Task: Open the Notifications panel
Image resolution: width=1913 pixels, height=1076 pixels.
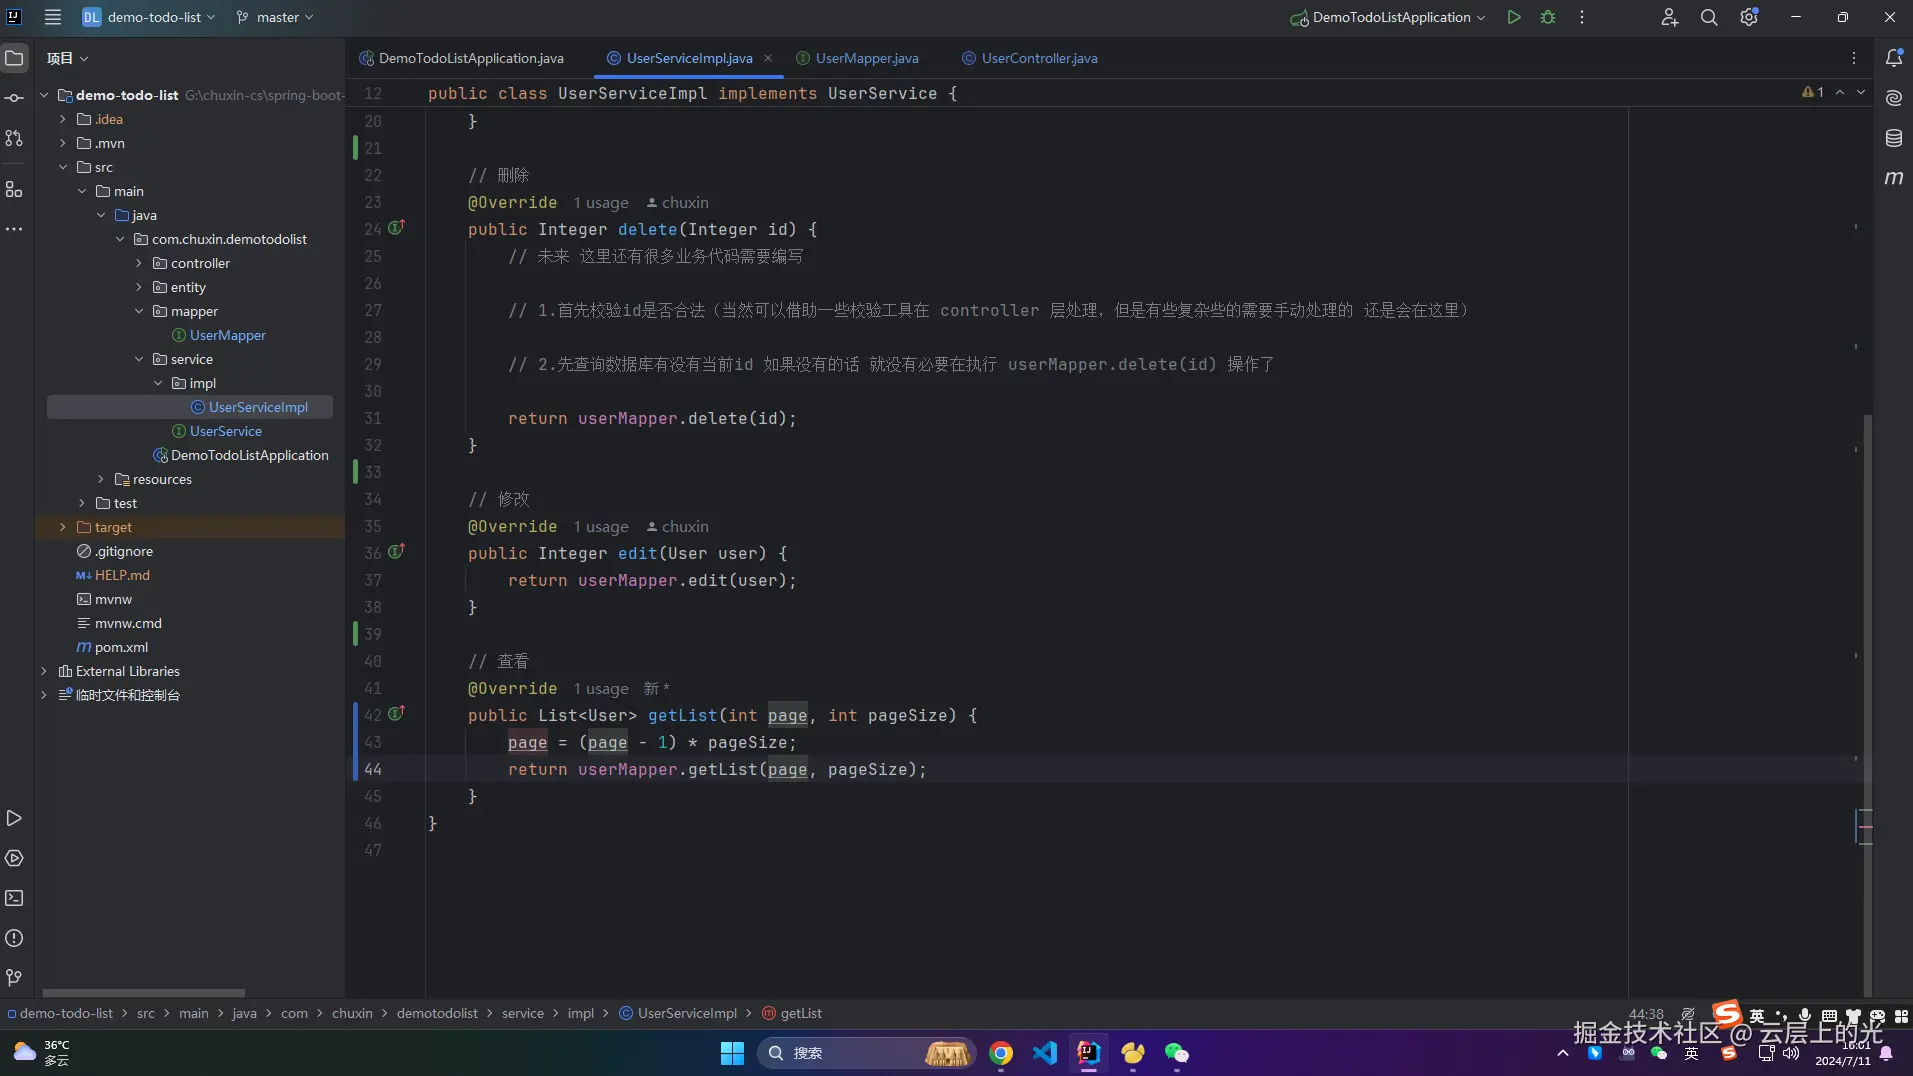Action: pyautogui.click(x=1893, y=58)
